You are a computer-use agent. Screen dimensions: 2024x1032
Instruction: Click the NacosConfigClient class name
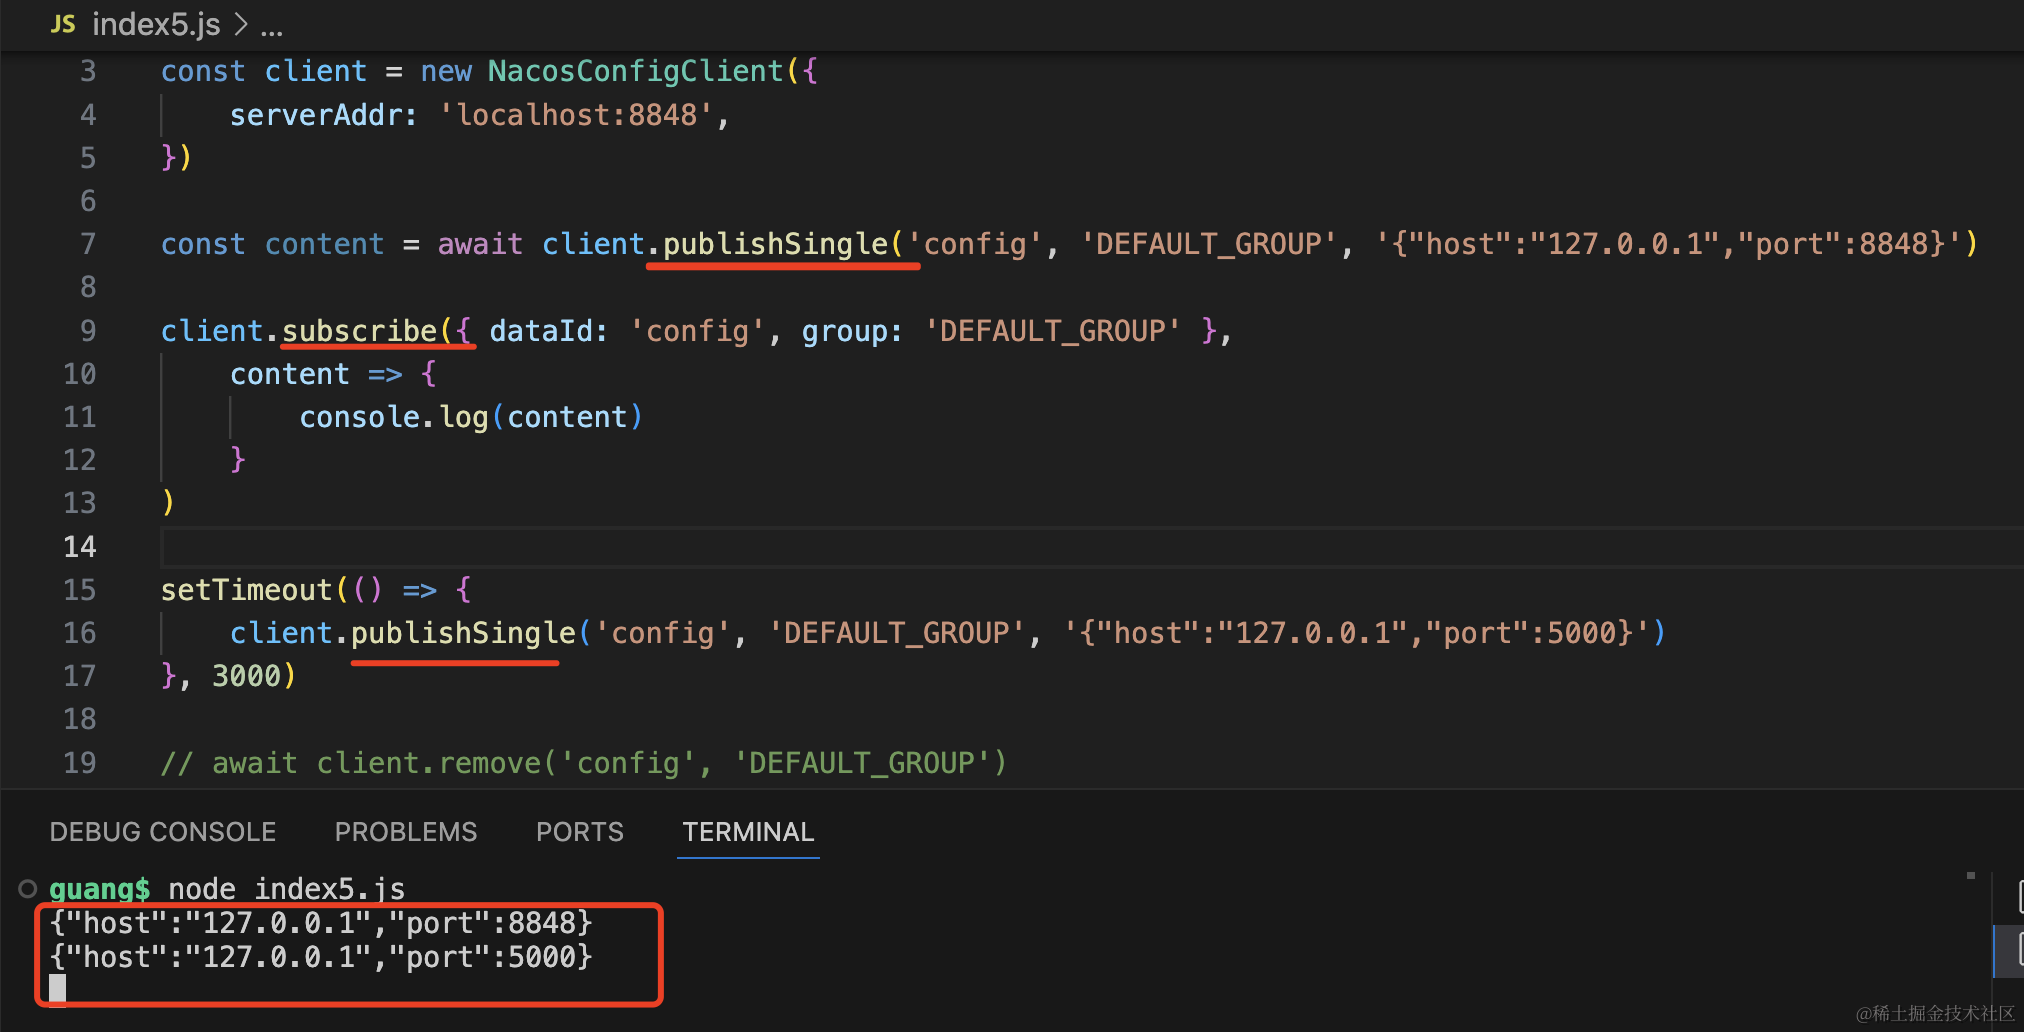[x=635, y=71]
